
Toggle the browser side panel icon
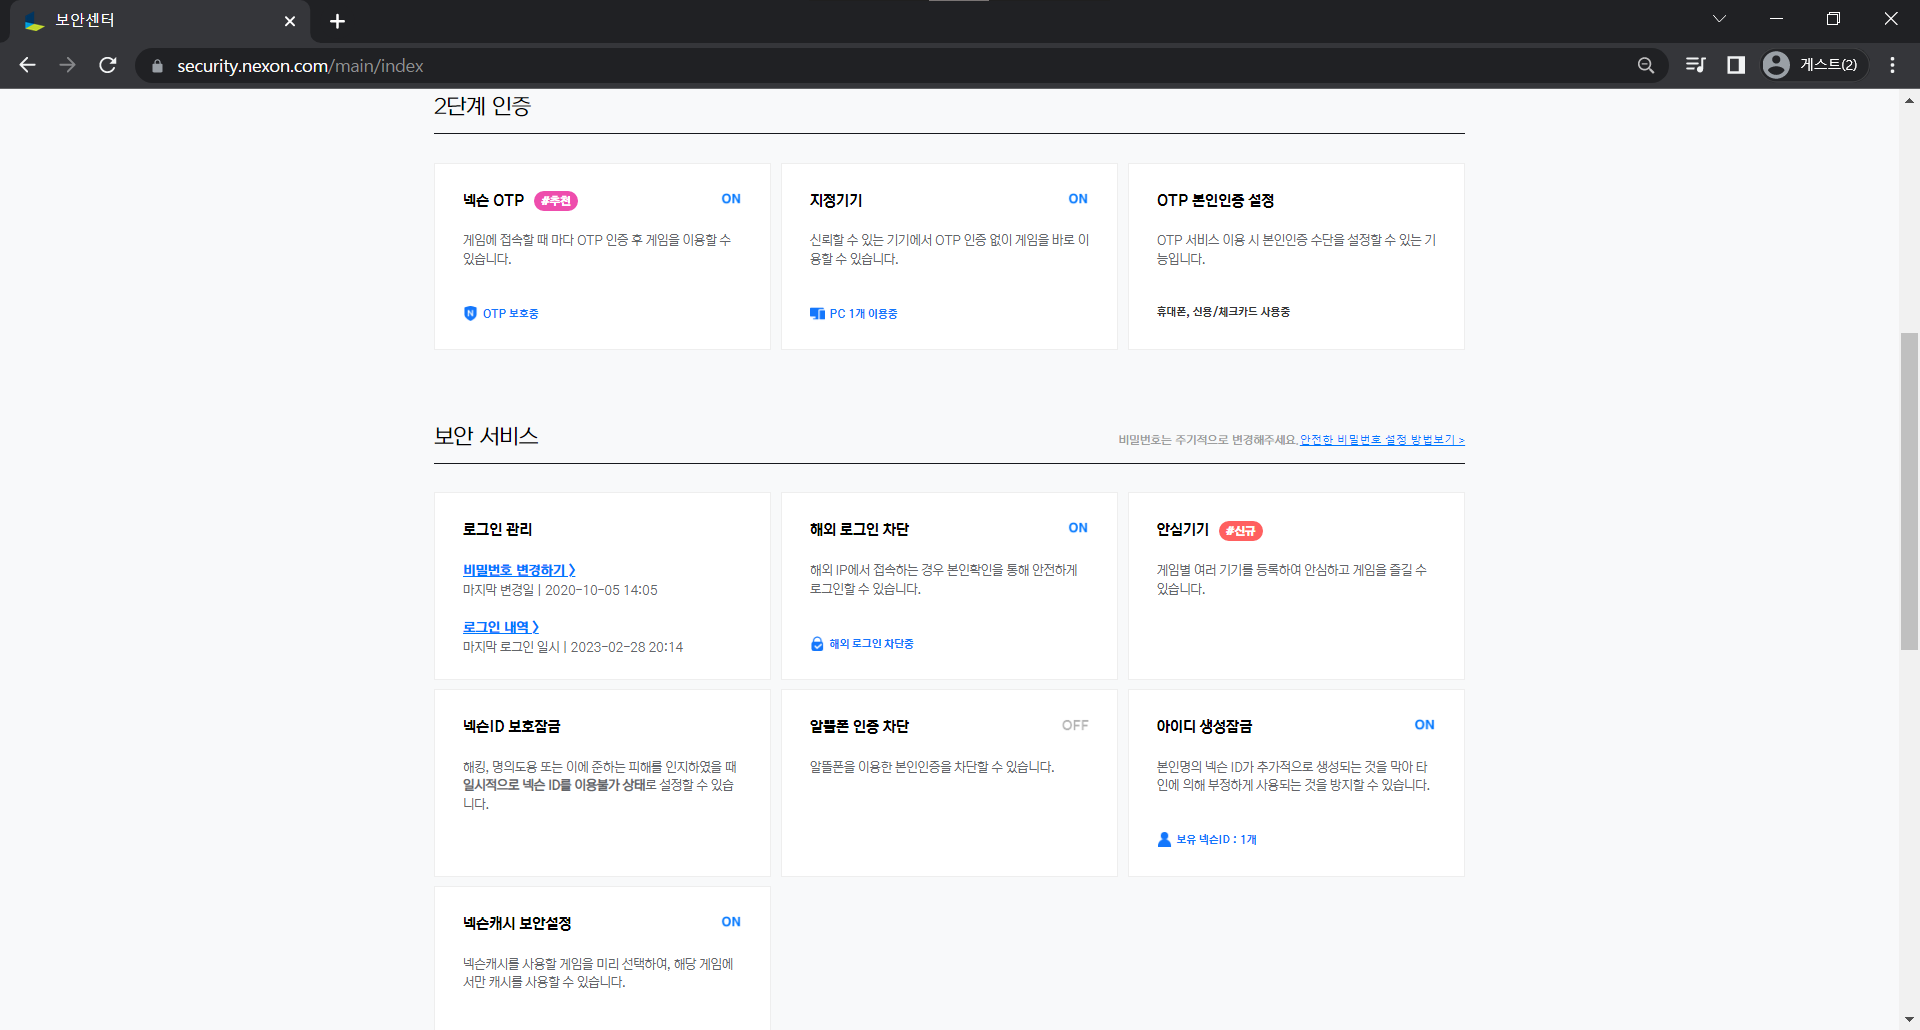pyautogui.click(x=1736, y=65)
